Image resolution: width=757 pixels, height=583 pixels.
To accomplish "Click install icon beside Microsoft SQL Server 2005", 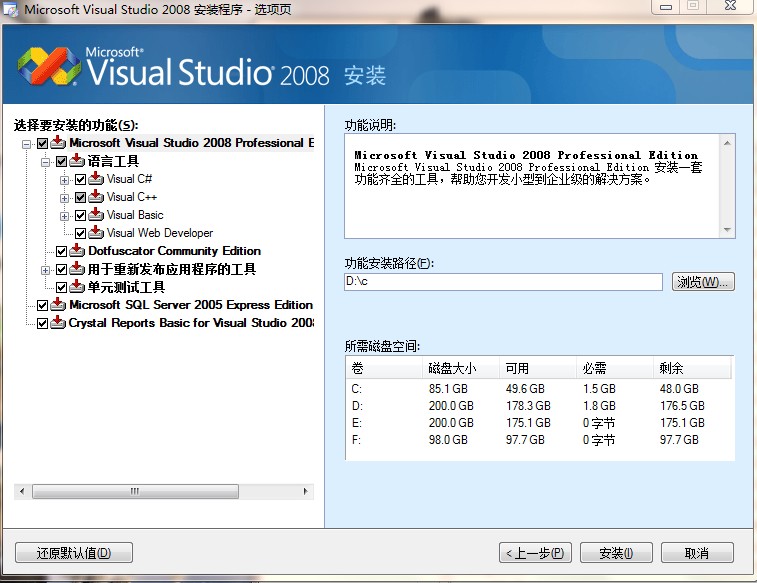I will [x=58, y=305].
